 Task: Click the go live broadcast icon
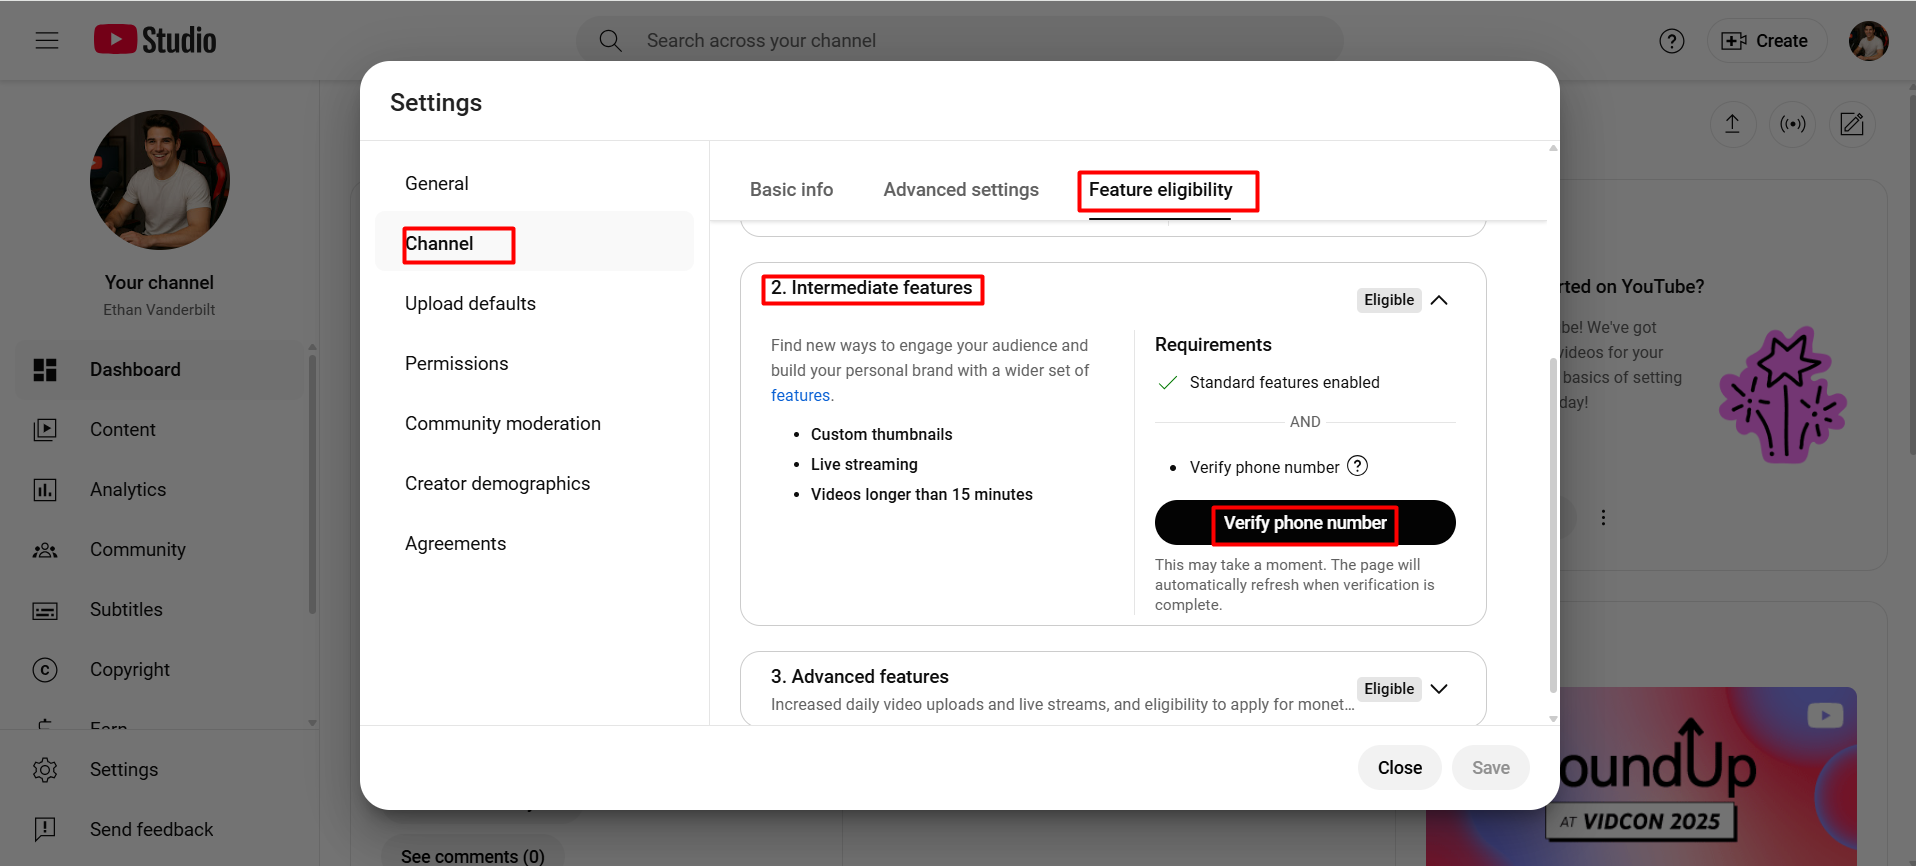click(x=1792, y=124)
